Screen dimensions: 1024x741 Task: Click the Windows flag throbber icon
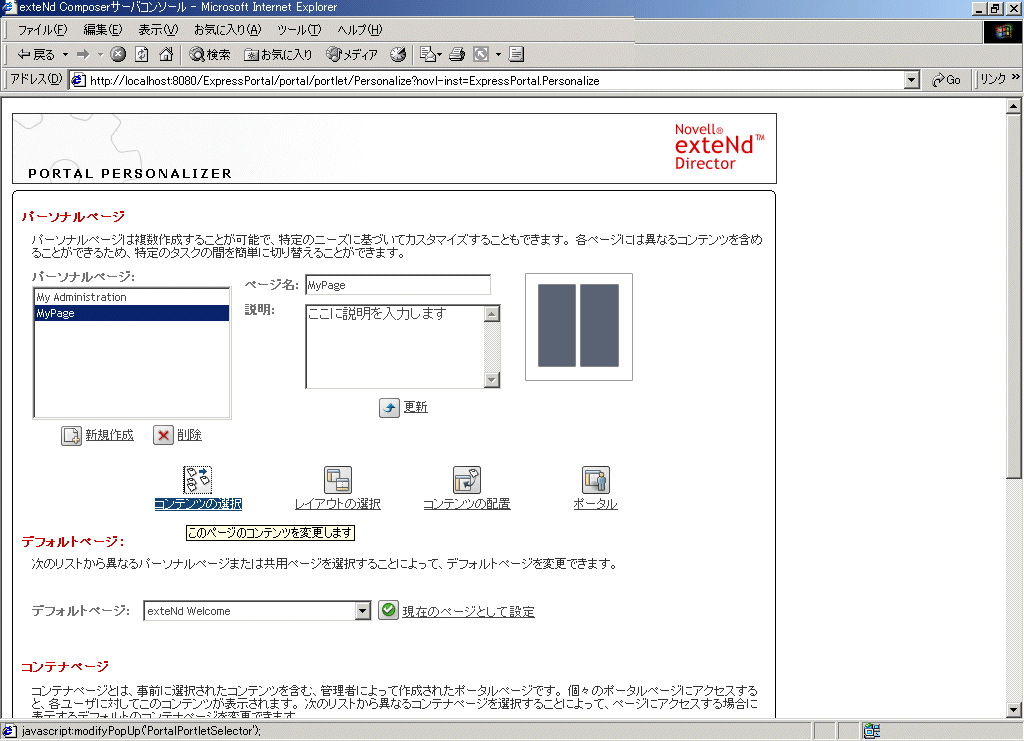pos(1002,32)
